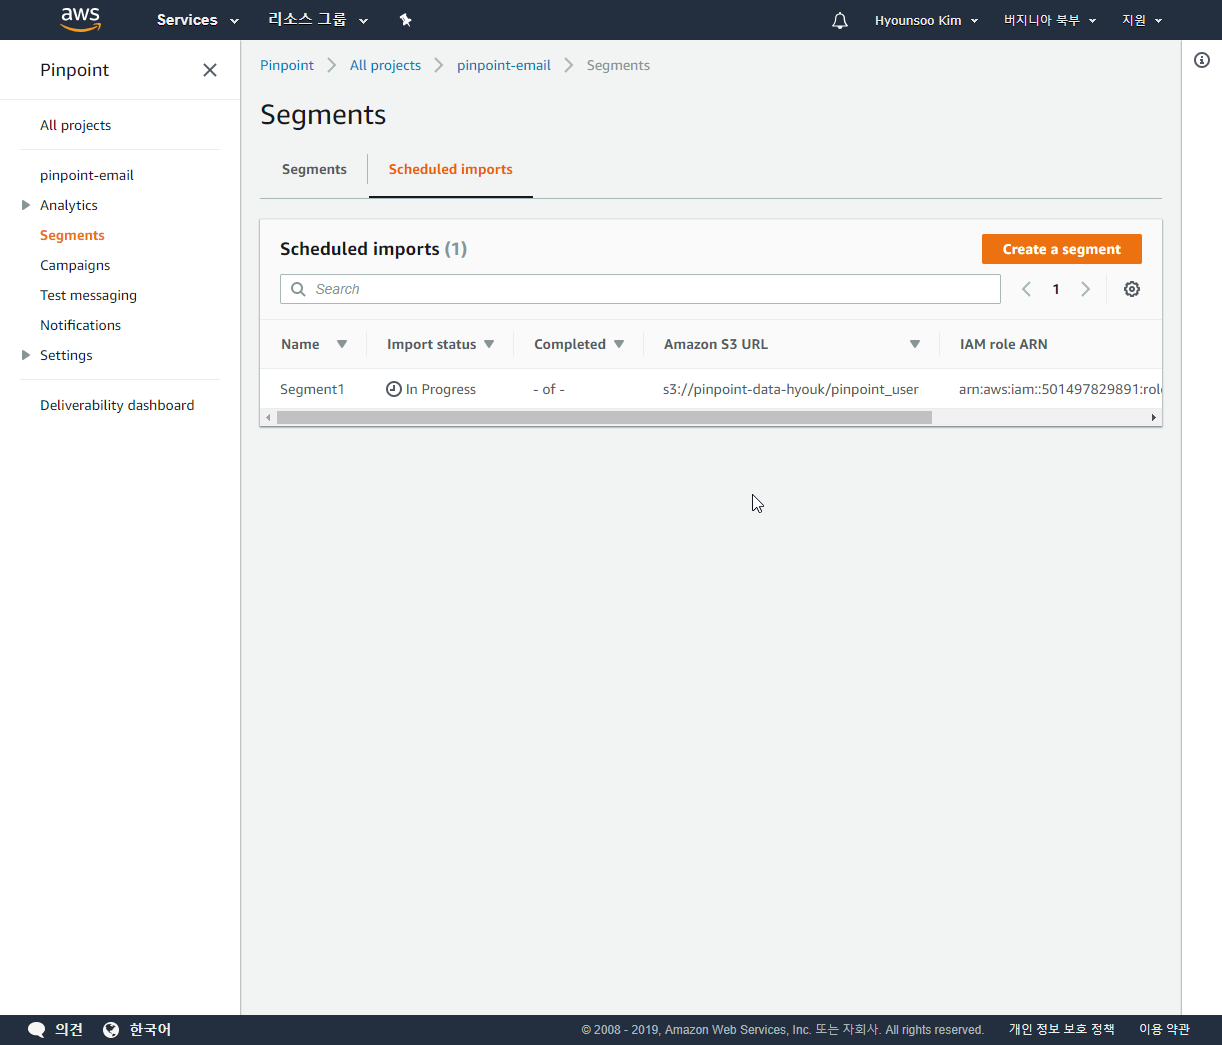This screenshot has height=1045, width=1222.
Task: Click the 한국어 language selector
Action: coord(150,1029)
